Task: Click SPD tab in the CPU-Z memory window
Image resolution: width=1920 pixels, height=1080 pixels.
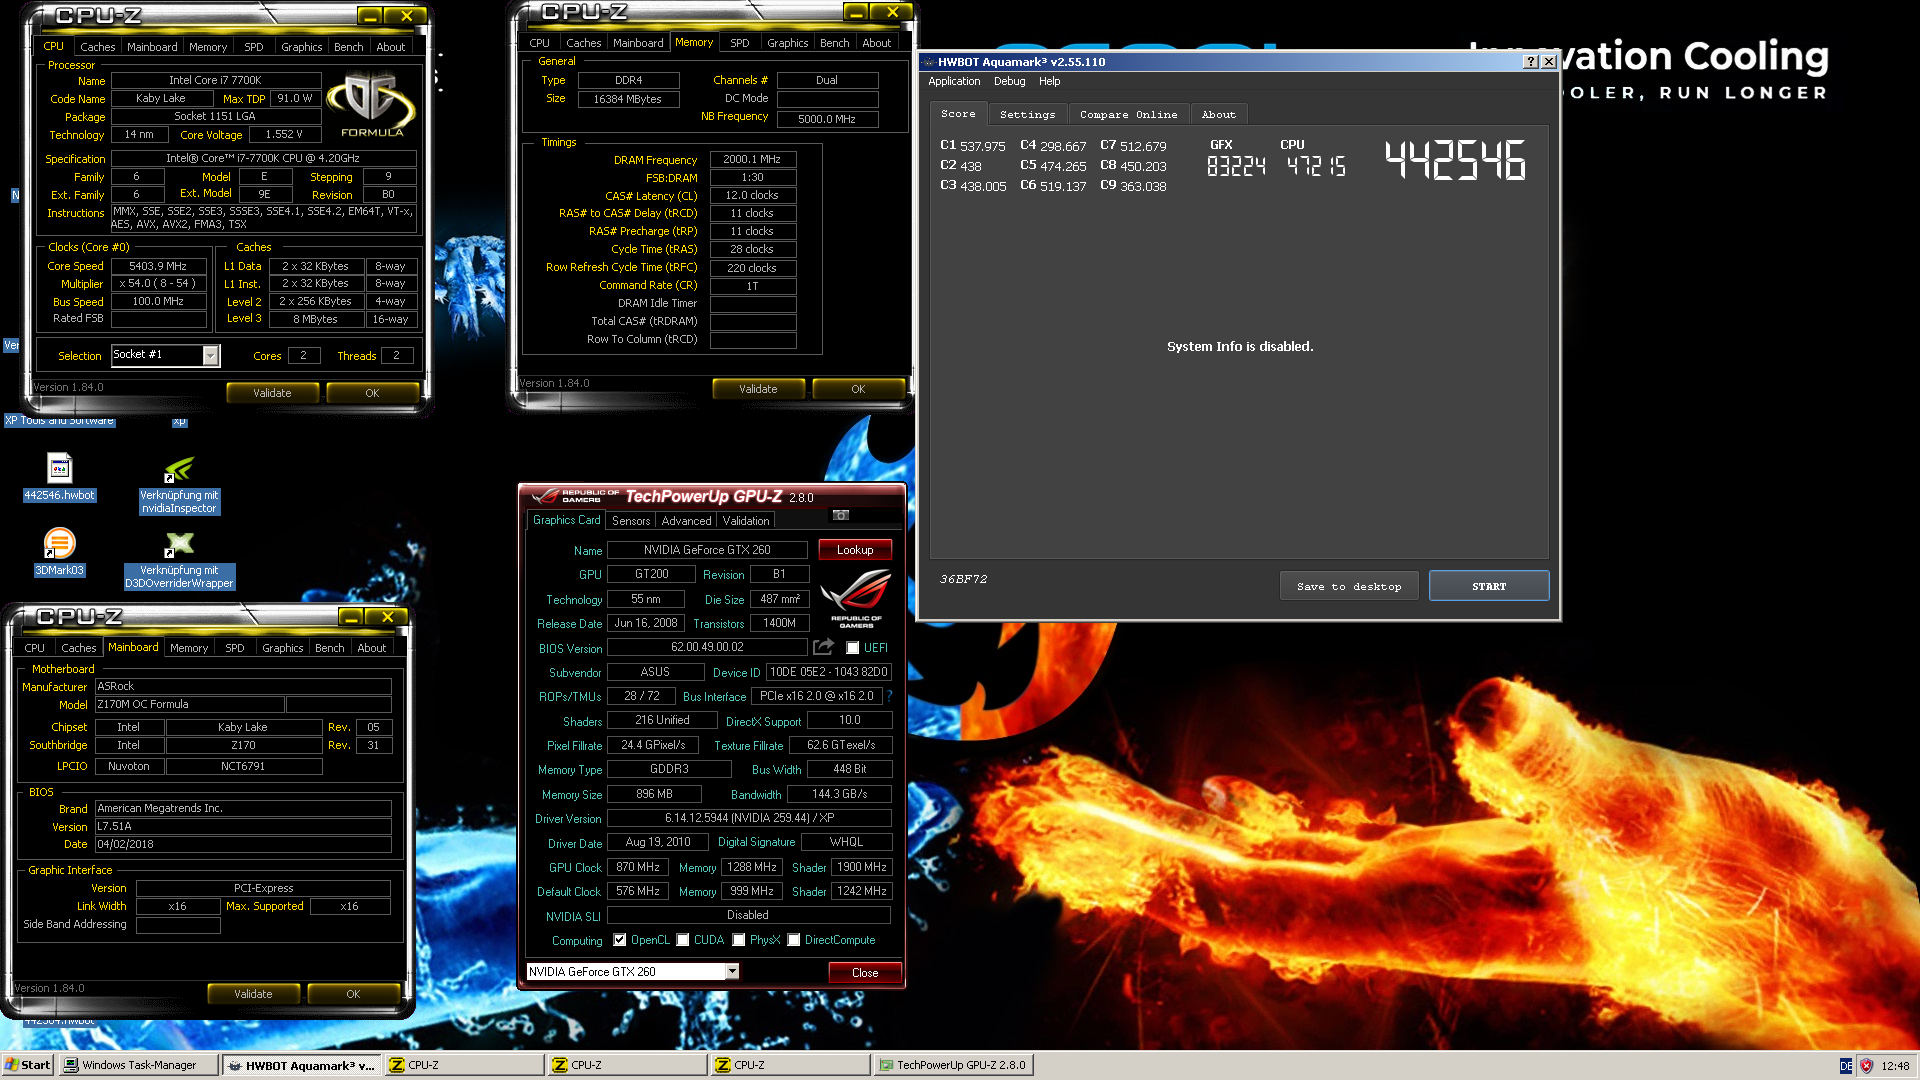Action: 739,43
